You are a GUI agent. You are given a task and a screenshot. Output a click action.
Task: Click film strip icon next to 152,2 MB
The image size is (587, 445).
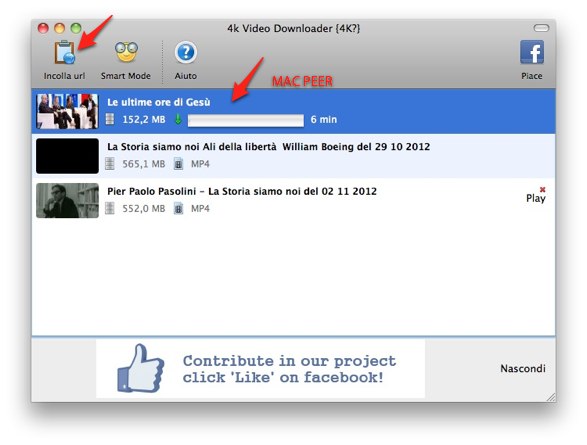[110, 119]
